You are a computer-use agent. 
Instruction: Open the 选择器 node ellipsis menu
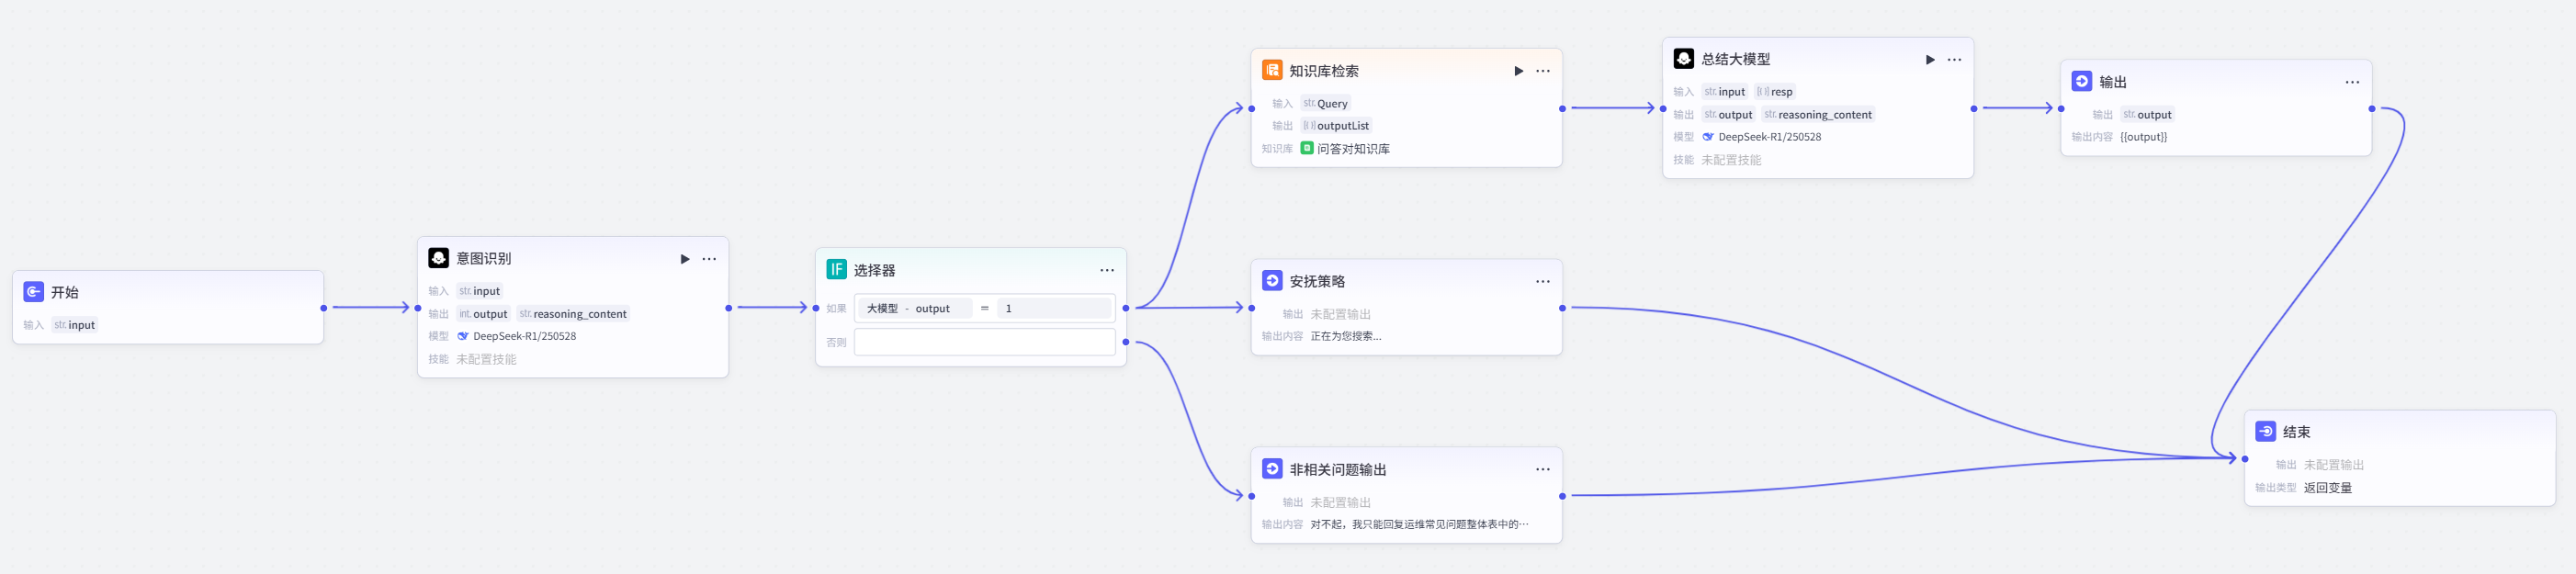coord(1107,270)
